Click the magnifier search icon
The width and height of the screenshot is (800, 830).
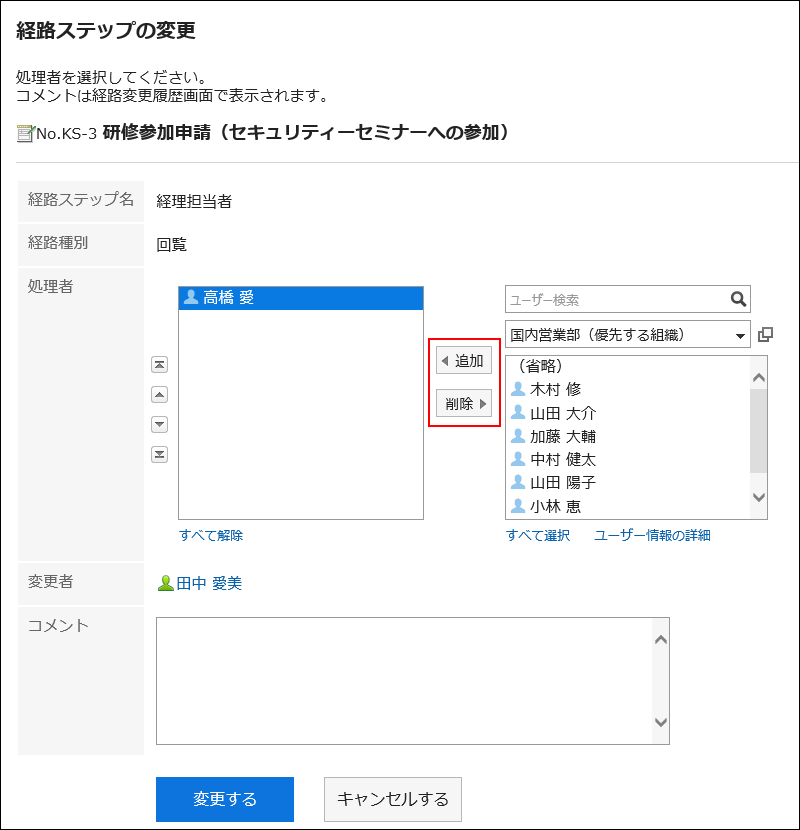(x=738, y=299)
